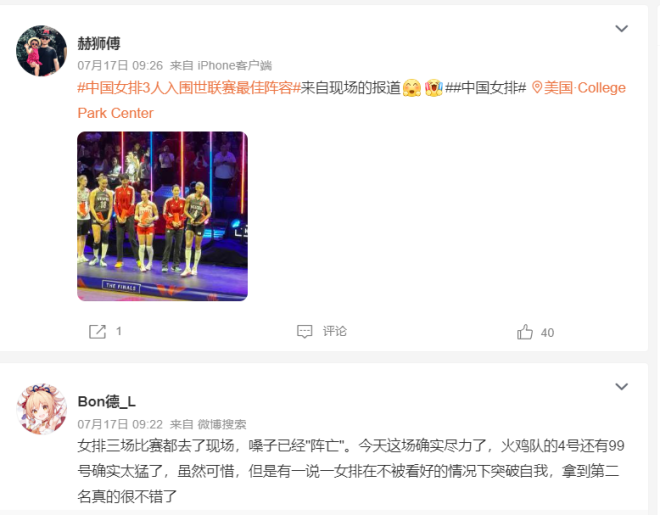Open hashtag #中国女排3人入围世联赛最佳阵容#

(x=189, y=88)
